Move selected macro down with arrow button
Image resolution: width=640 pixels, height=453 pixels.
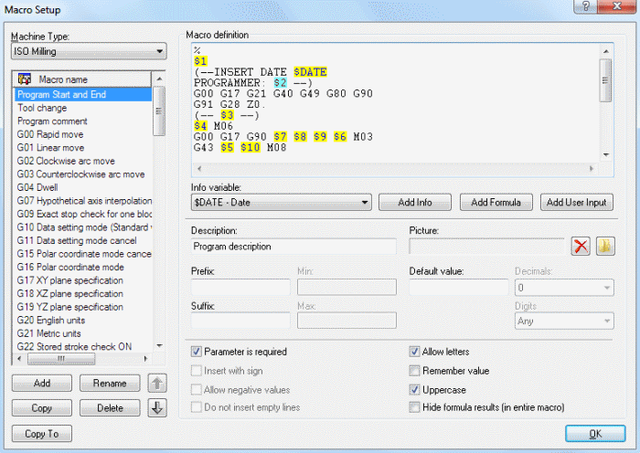tap(157, 408)
